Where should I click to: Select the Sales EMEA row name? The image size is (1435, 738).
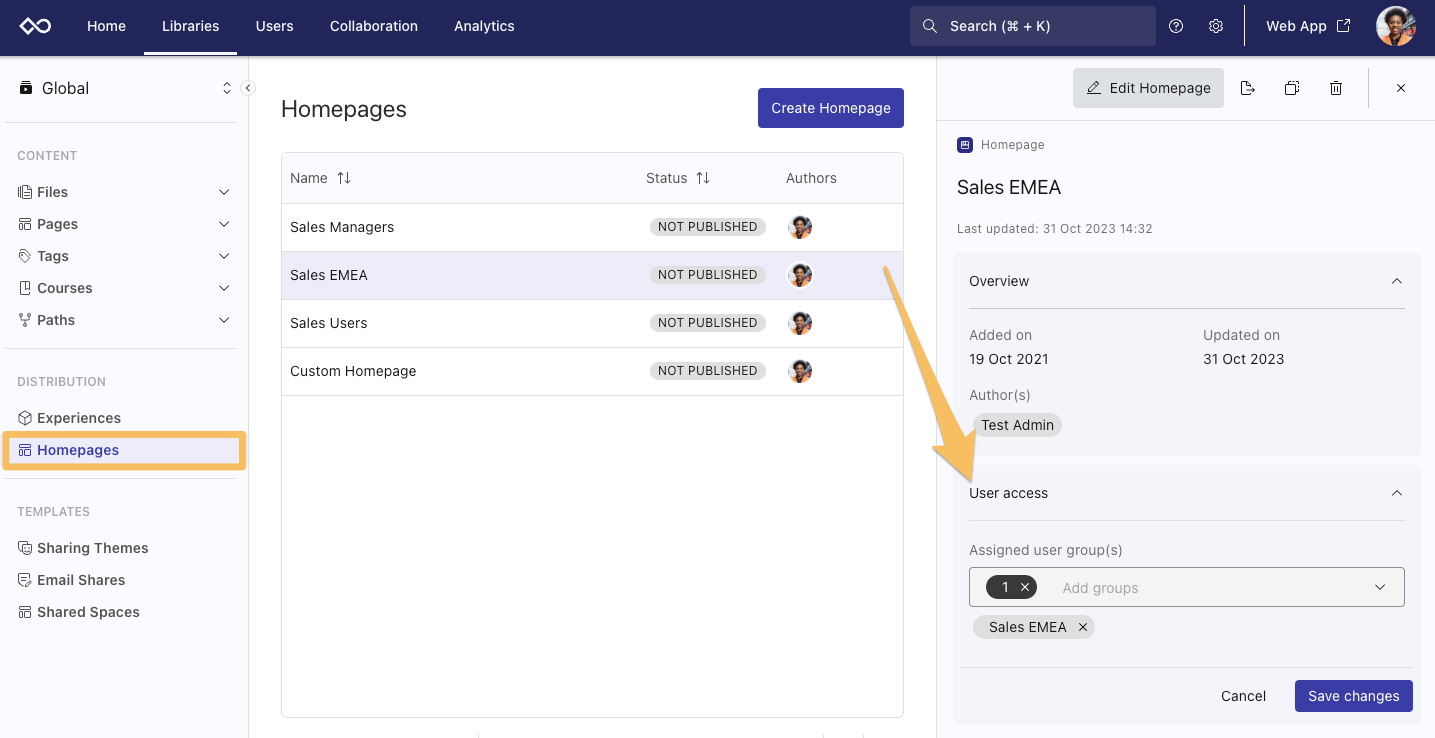coord(329,275)
